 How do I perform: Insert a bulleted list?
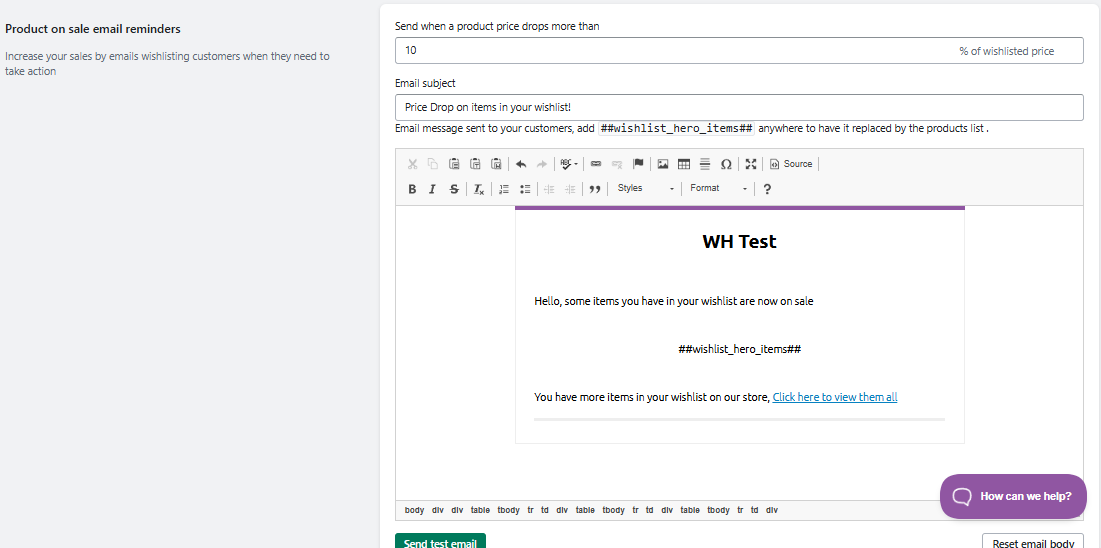525,189
